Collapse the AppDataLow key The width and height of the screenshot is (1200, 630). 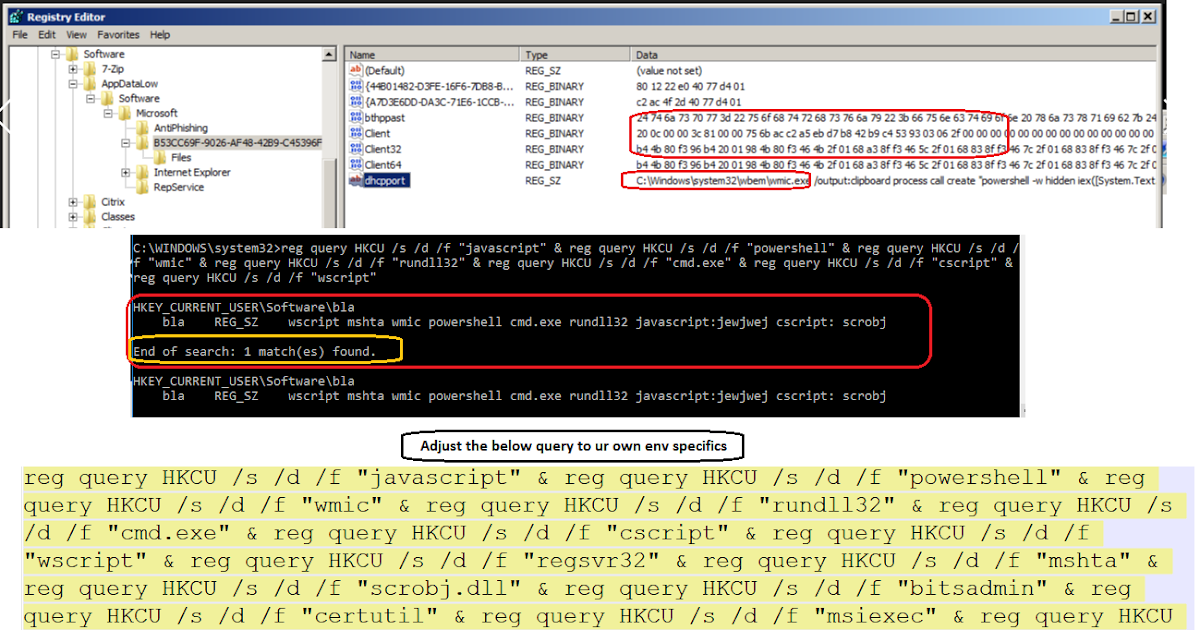[x=74, y=84]
